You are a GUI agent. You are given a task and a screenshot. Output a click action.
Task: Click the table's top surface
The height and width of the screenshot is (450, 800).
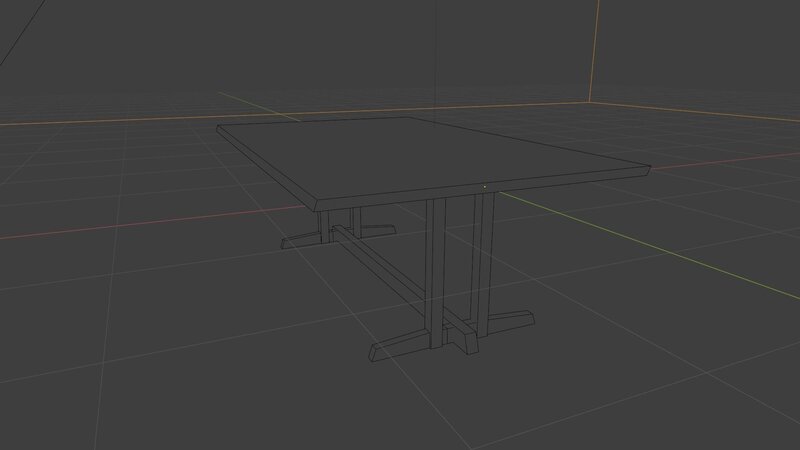(x=420, y=155)
